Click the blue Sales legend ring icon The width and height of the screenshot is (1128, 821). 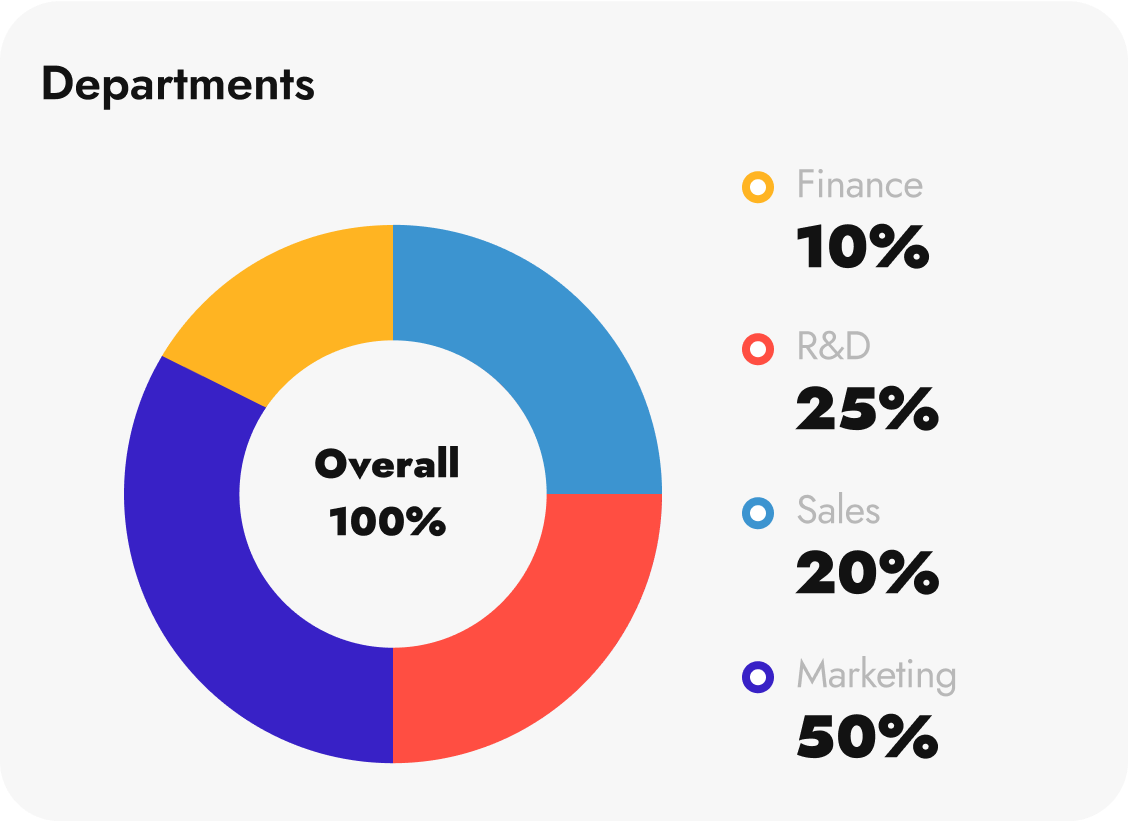pyautogui.click(x=758, y=514)
